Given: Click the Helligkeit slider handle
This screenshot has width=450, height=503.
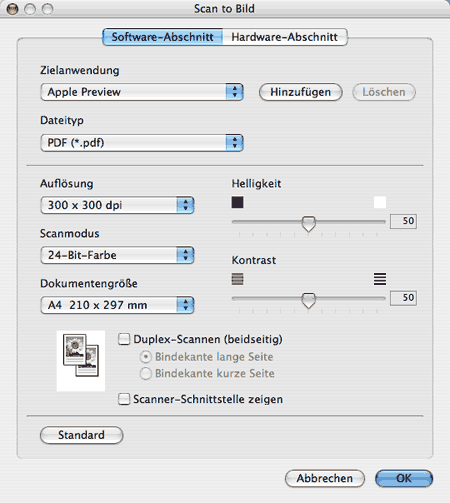Looking at the screenshot, I should pos(309,223).
